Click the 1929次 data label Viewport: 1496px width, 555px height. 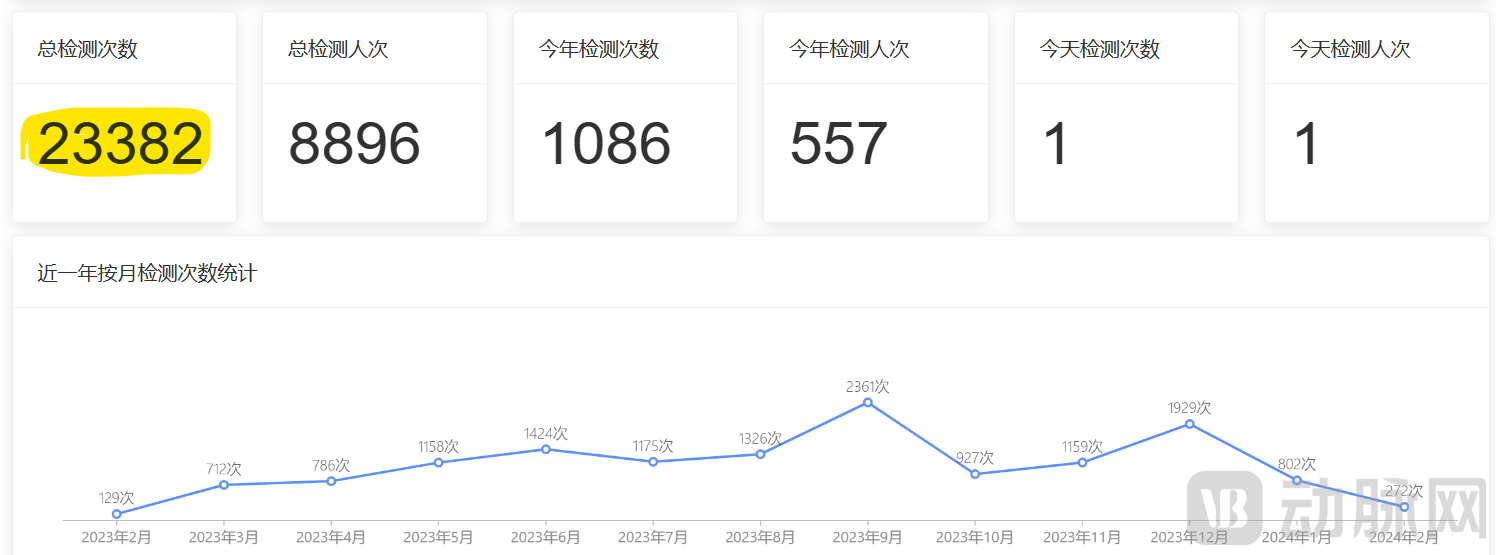coord(1190,408)
